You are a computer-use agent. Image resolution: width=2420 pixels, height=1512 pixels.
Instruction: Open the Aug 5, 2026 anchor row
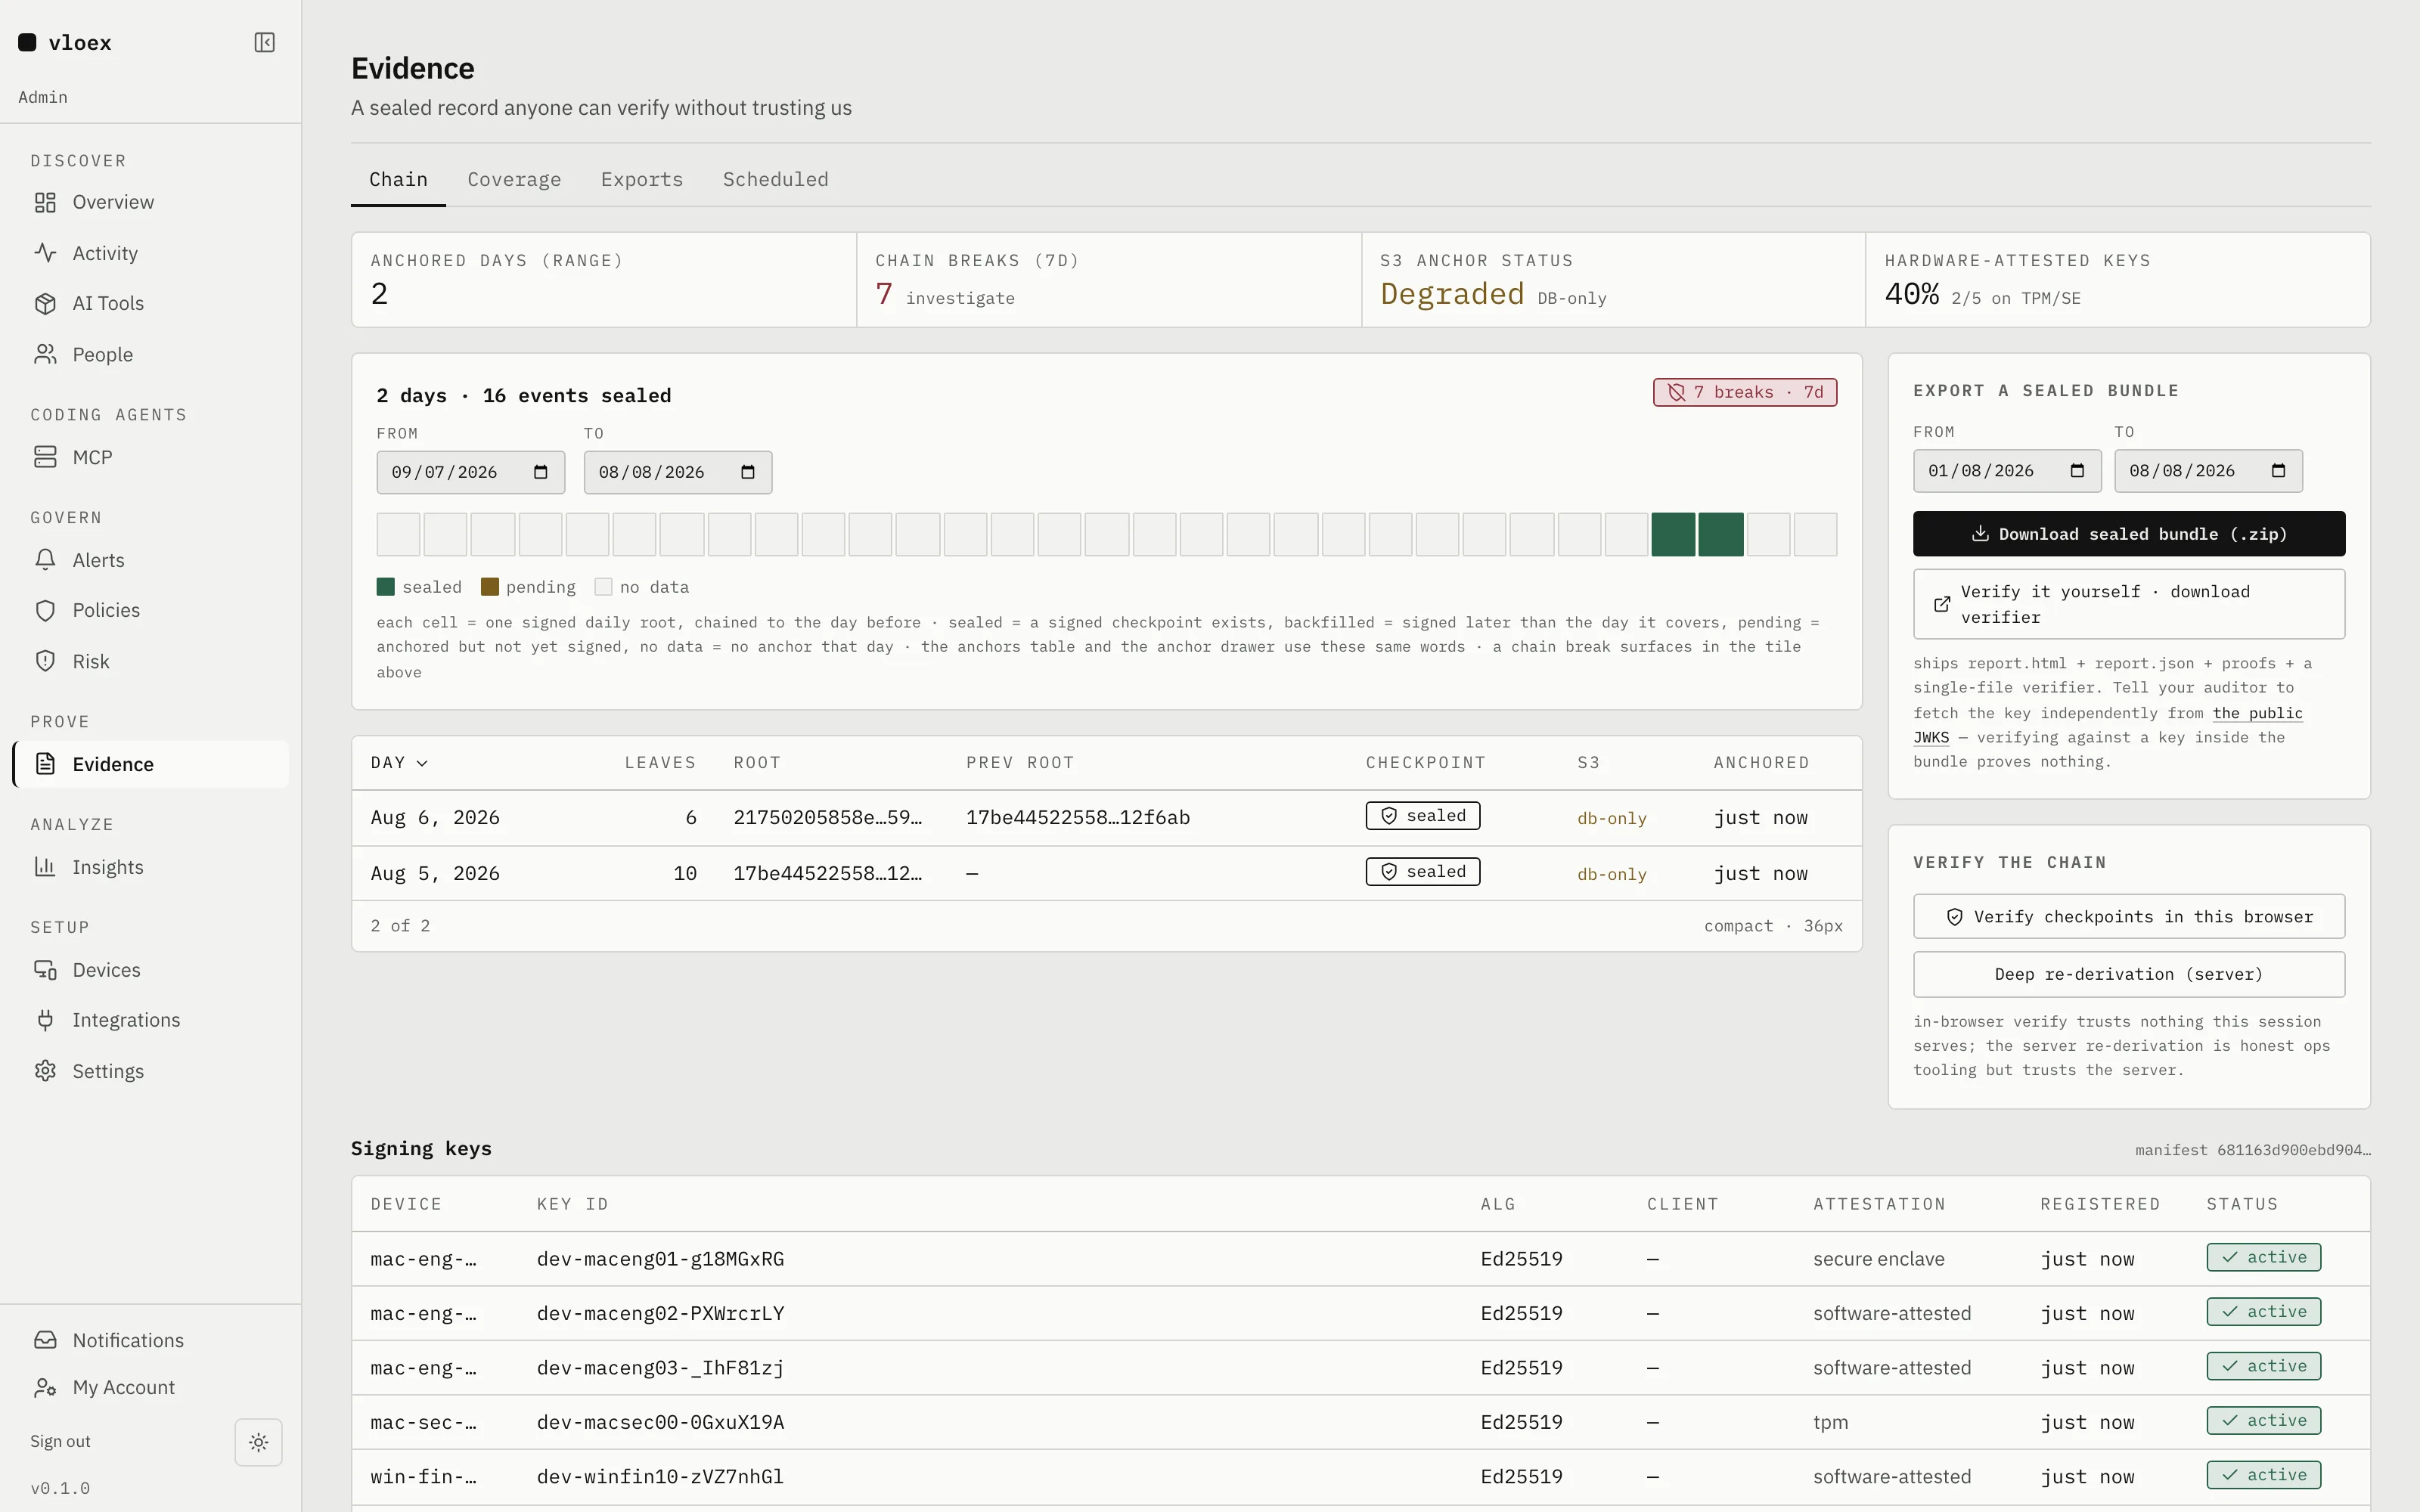pos(1106,874)
